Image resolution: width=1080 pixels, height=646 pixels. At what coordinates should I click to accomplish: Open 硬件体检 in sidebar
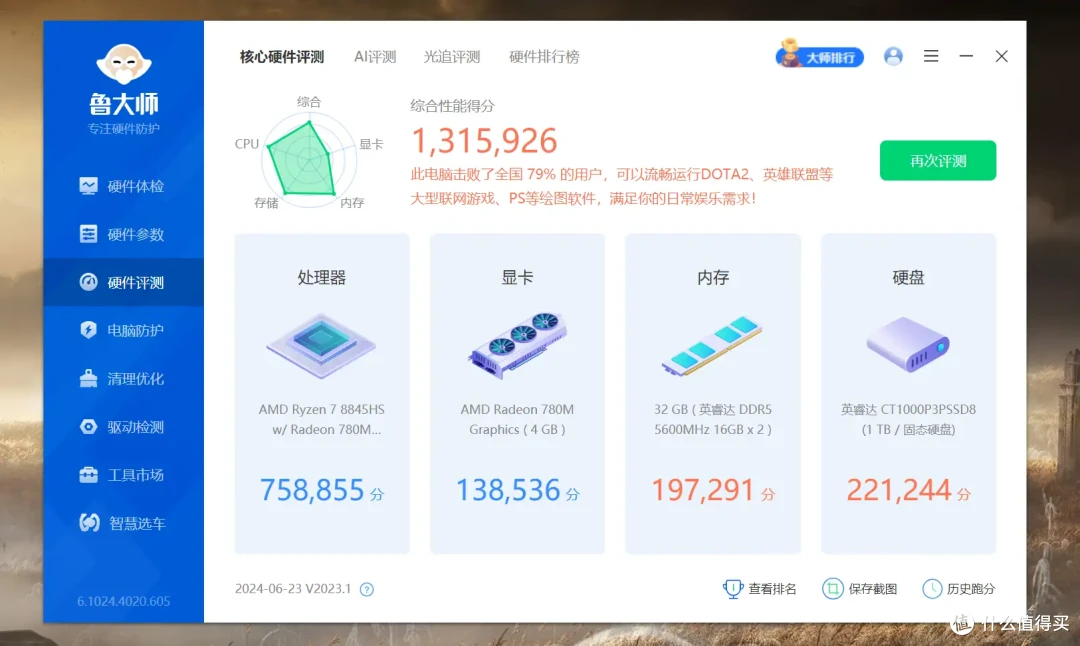pos(123,186)
